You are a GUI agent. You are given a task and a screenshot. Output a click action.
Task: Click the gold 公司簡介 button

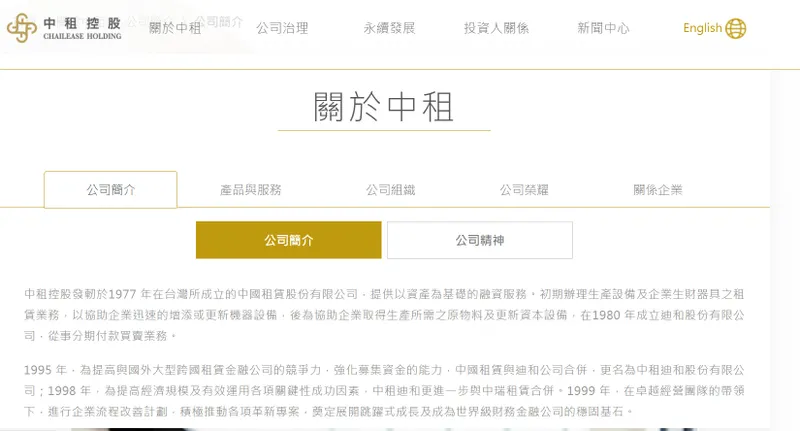(x=289, y=240)
